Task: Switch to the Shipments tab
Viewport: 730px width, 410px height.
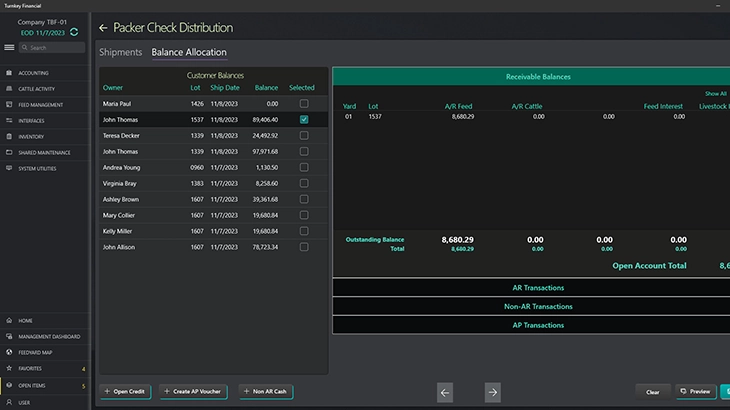Action: 121,52
